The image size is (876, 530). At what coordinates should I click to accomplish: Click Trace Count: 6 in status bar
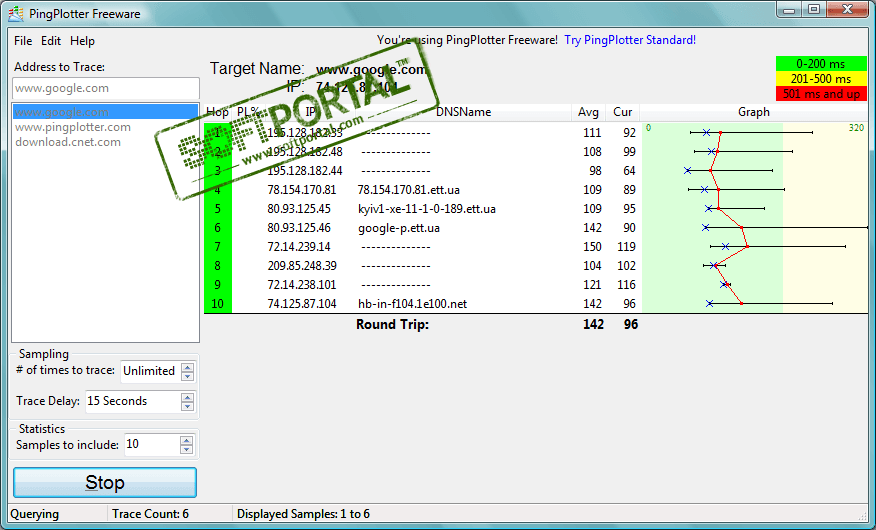150,514
